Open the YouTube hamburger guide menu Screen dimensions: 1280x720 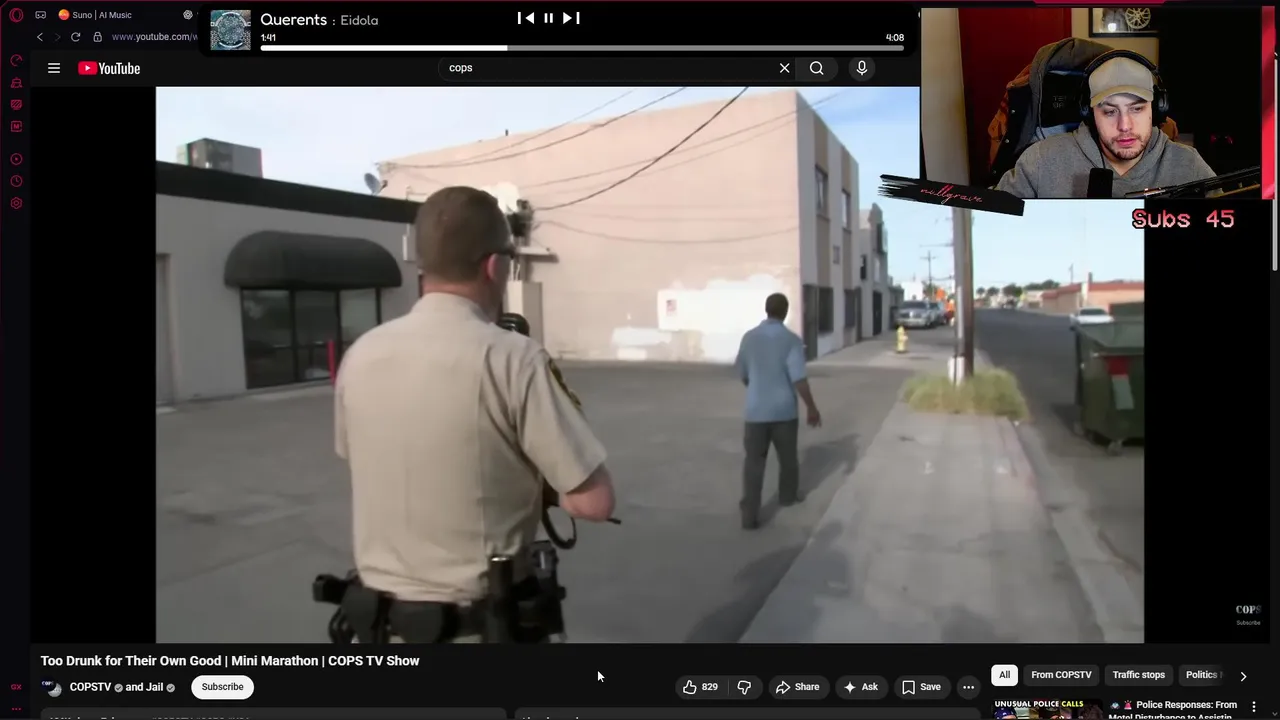click(54, 68)
